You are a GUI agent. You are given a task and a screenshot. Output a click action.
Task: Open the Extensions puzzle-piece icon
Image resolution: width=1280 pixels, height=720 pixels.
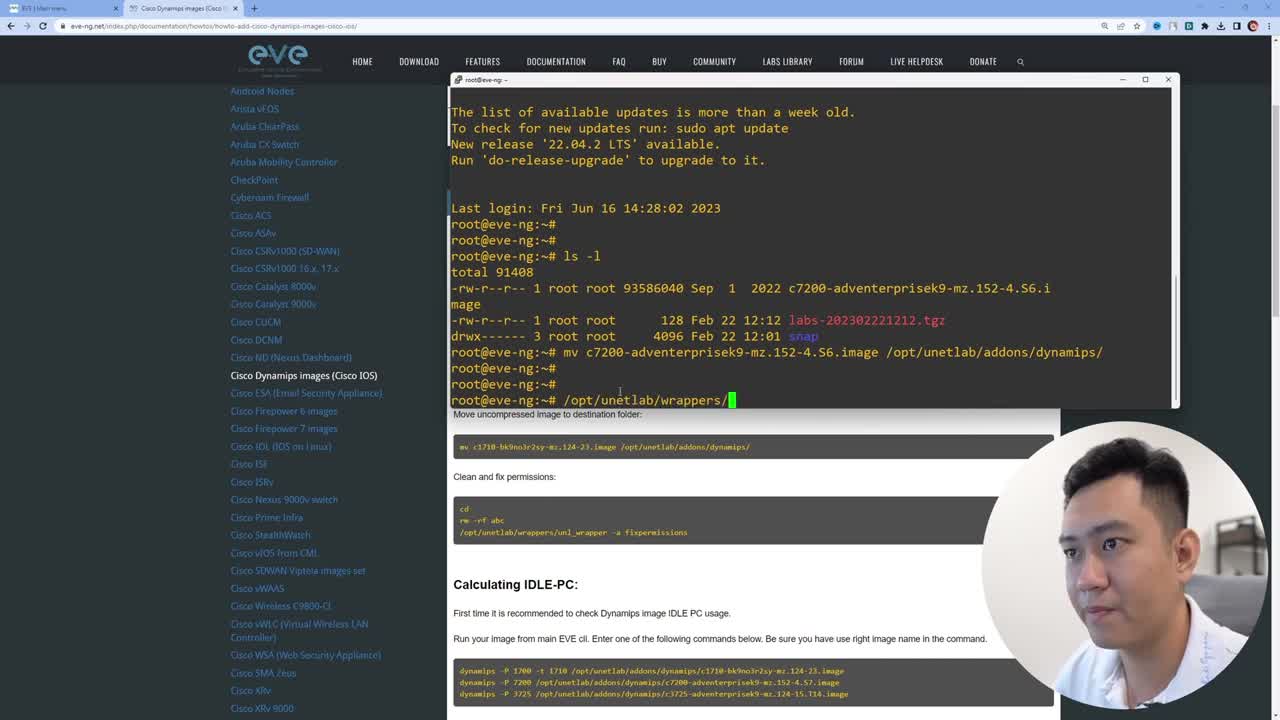pos(1205,26)
